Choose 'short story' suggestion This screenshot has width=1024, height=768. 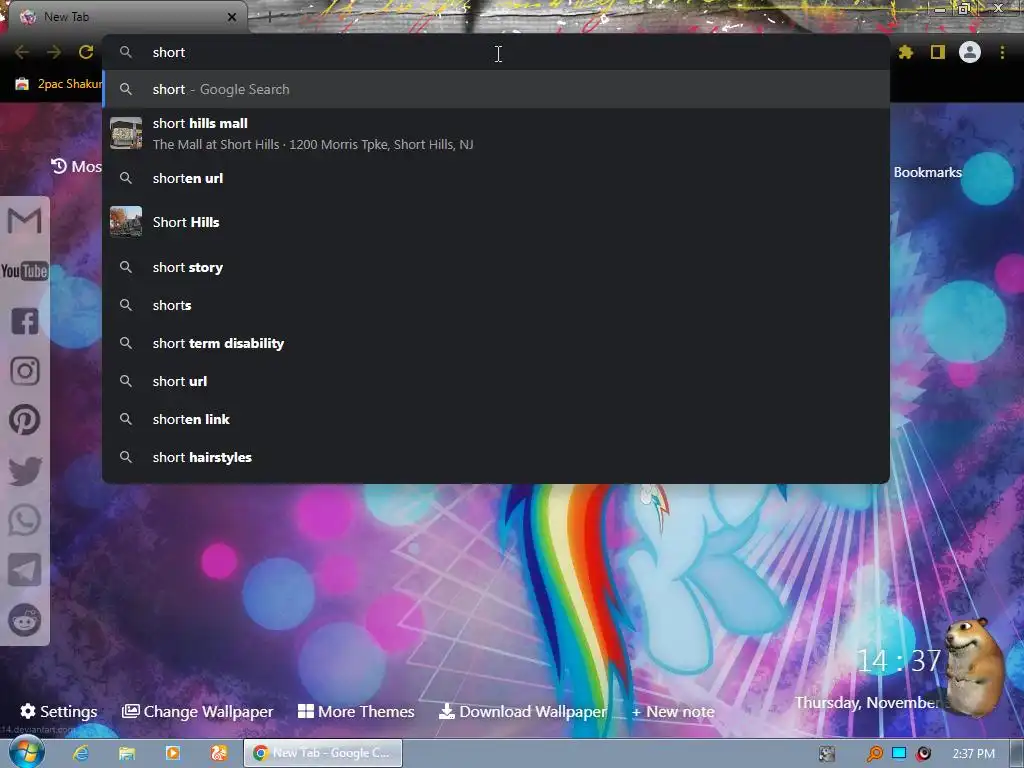496,267
